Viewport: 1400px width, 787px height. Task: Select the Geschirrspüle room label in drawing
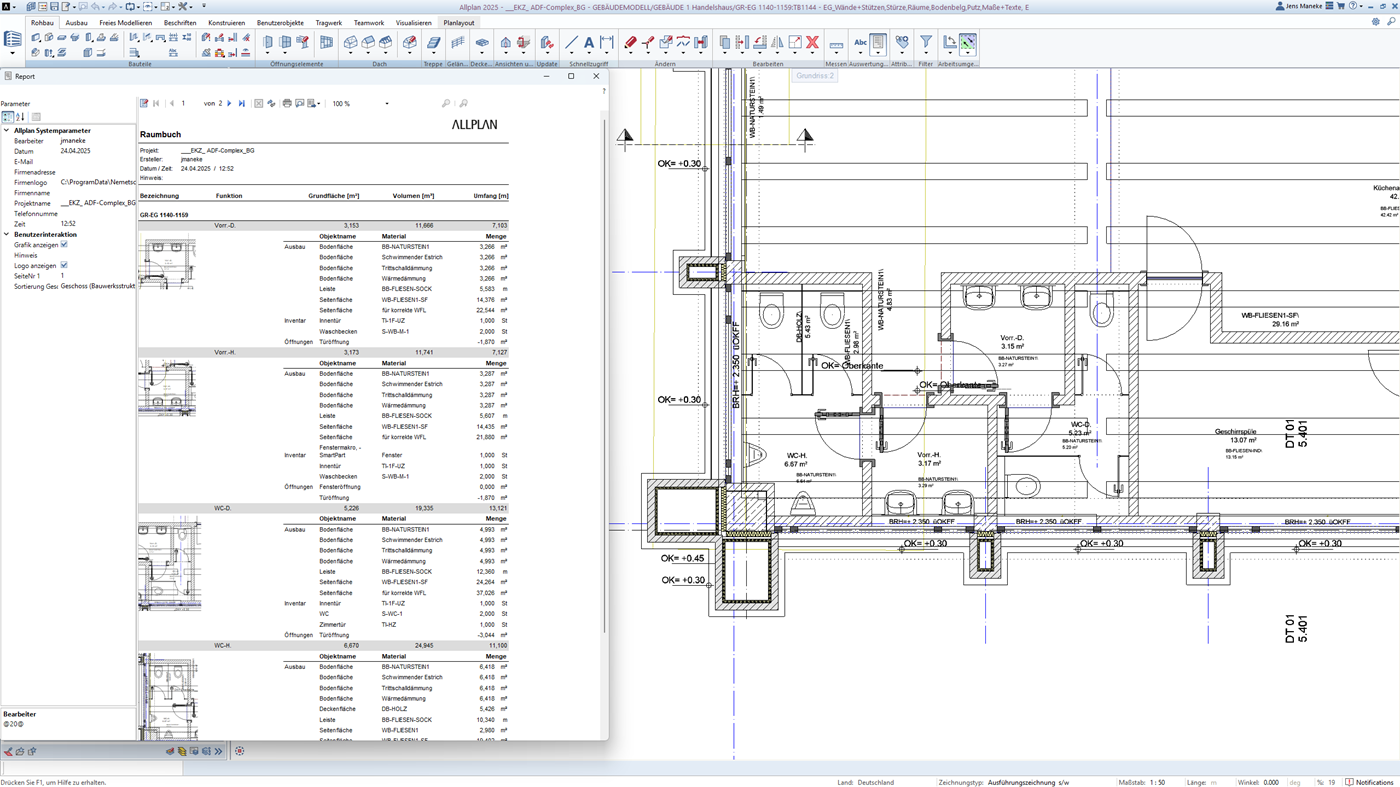coord(1235,431)
